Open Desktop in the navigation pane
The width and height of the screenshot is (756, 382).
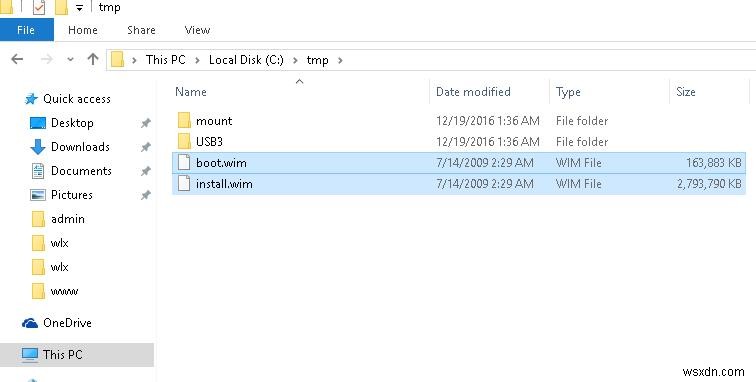72,123
